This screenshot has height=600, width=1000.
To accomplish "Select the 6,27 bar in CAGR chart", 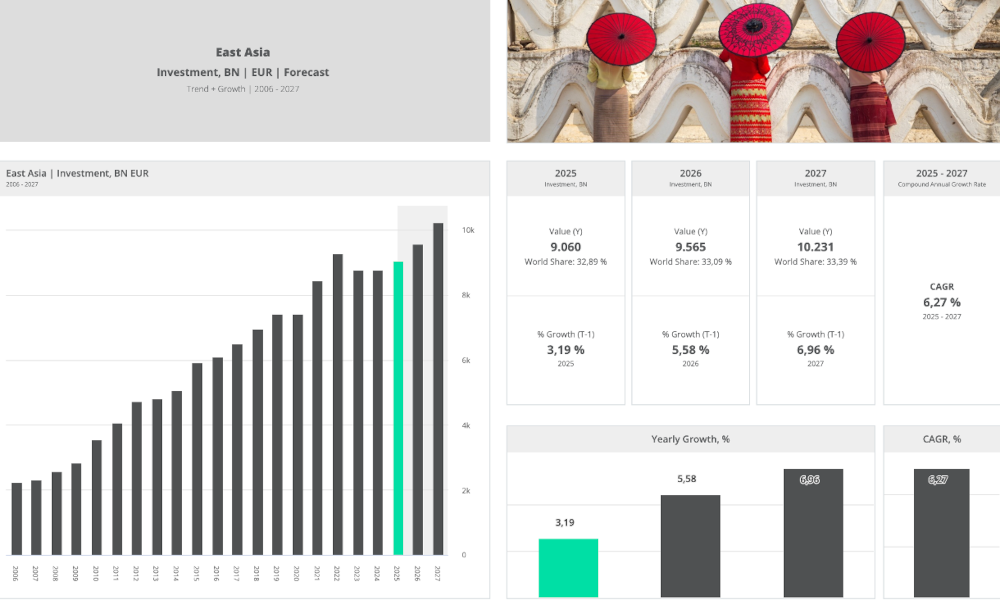I will point(941,532).
